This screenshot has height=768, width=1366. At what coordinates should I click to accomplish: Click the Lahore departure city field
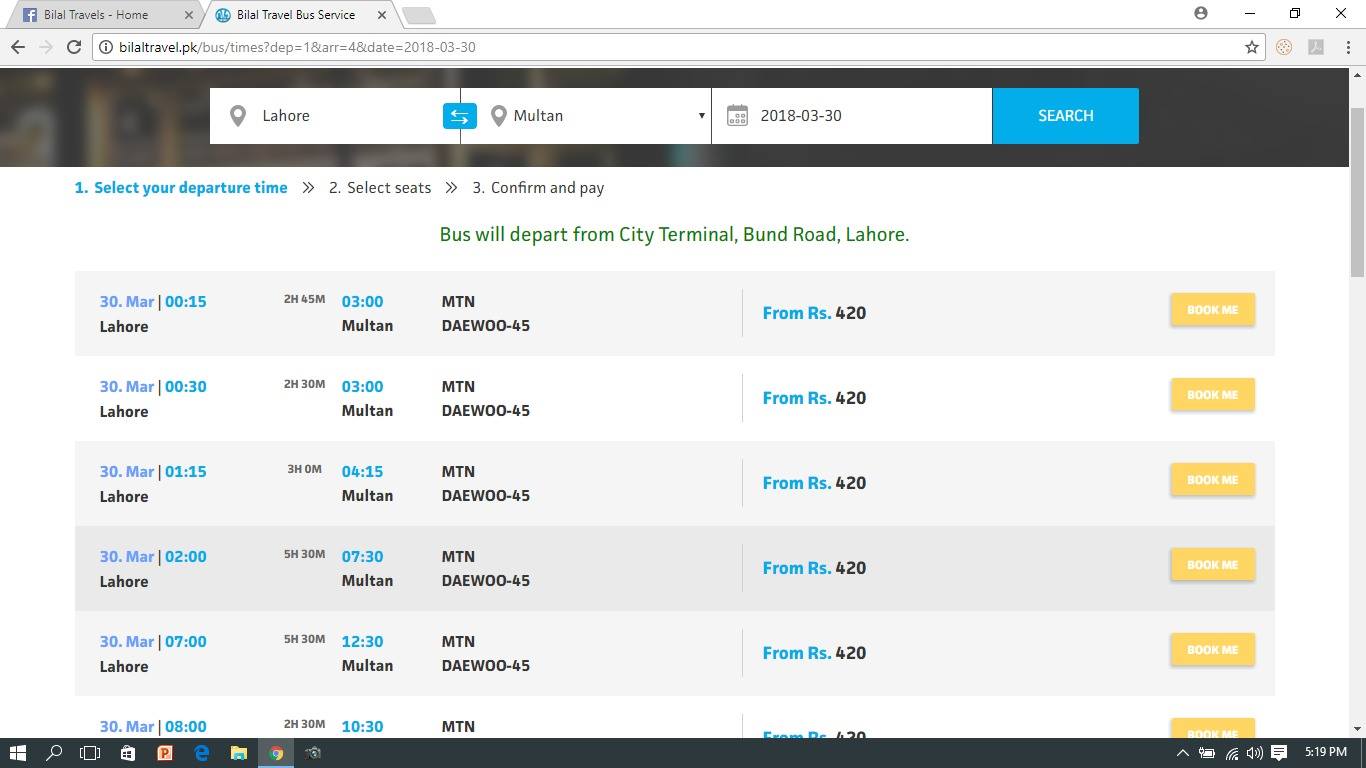(335, 116)
